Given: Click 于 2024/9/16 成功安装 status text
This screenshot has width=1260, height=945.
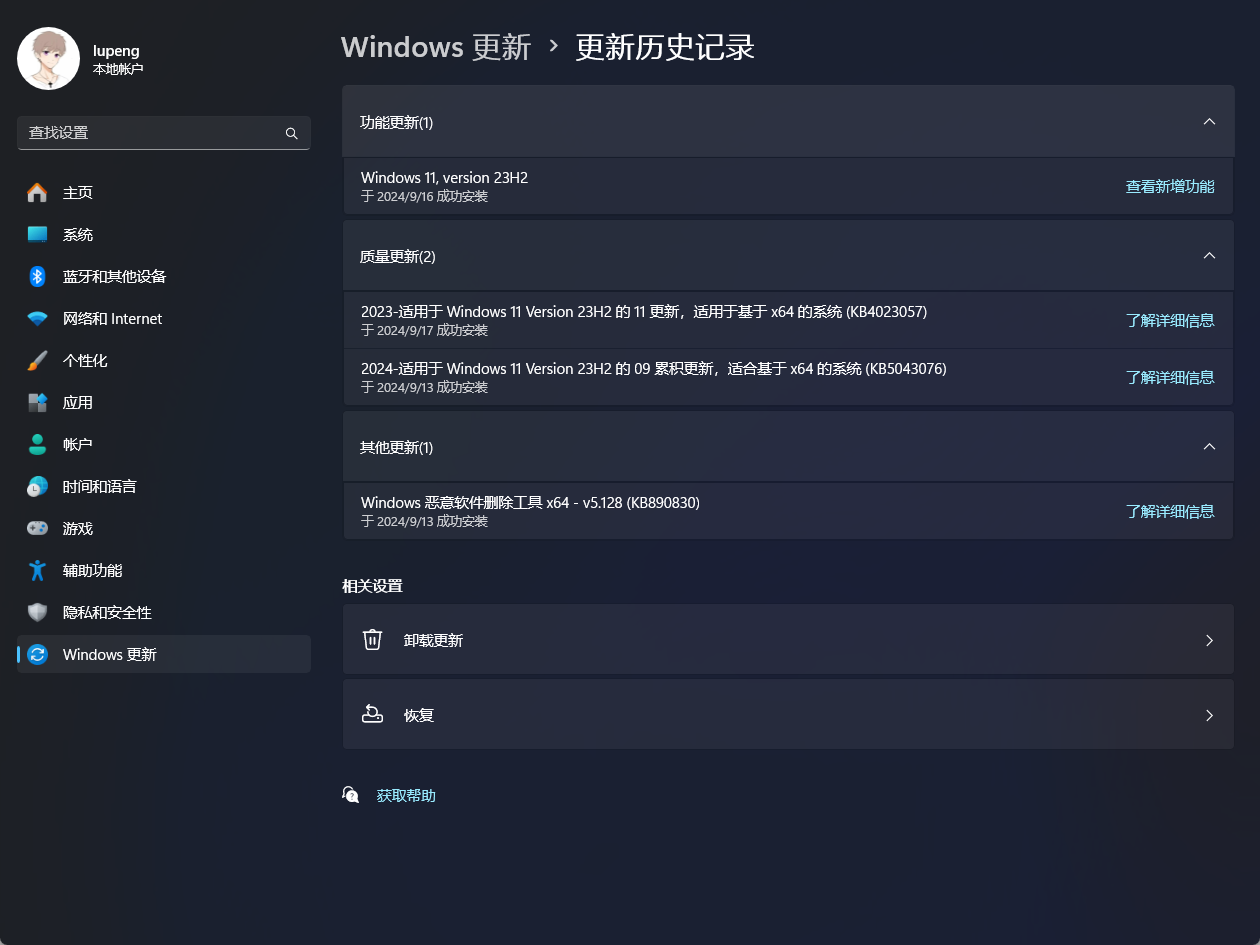Looking at the screenshot, I should click(x=424, y=196).
